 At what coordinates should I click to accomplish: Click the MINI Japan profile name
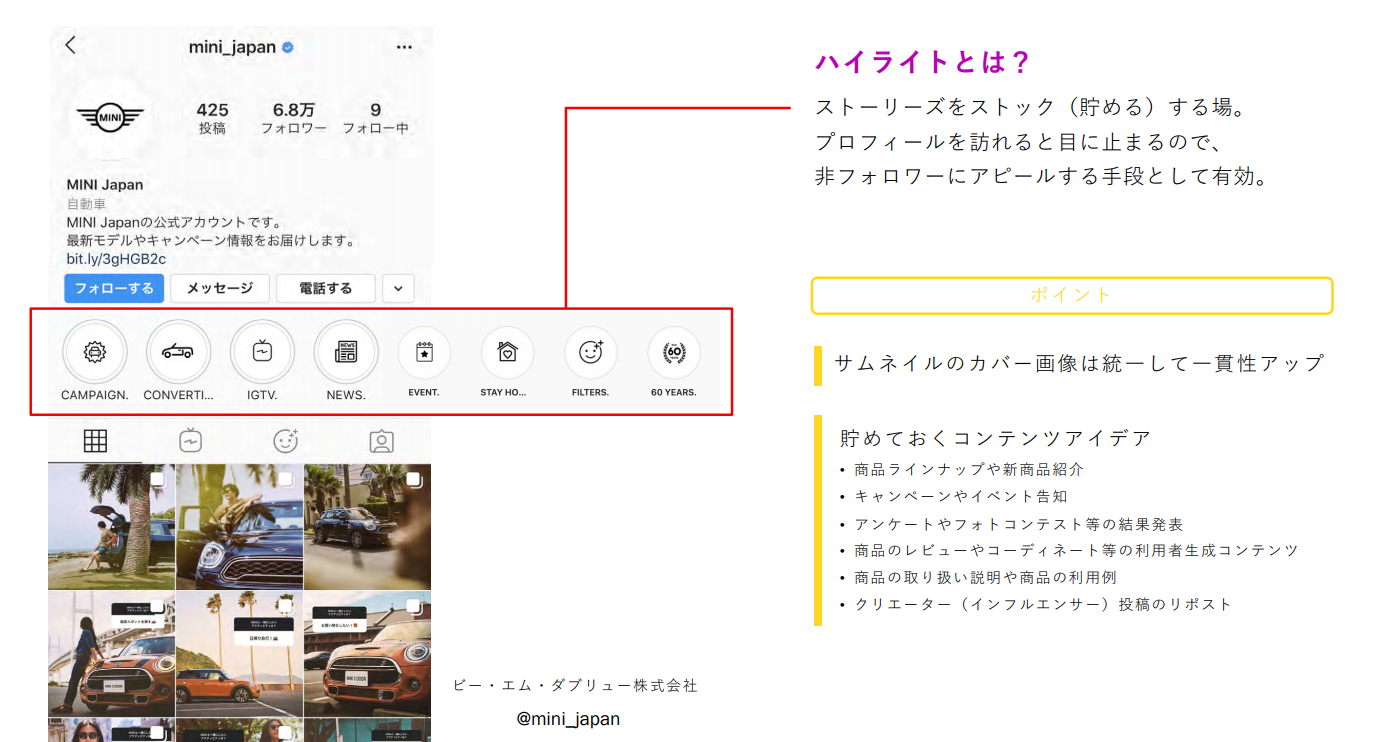point(105,184)
